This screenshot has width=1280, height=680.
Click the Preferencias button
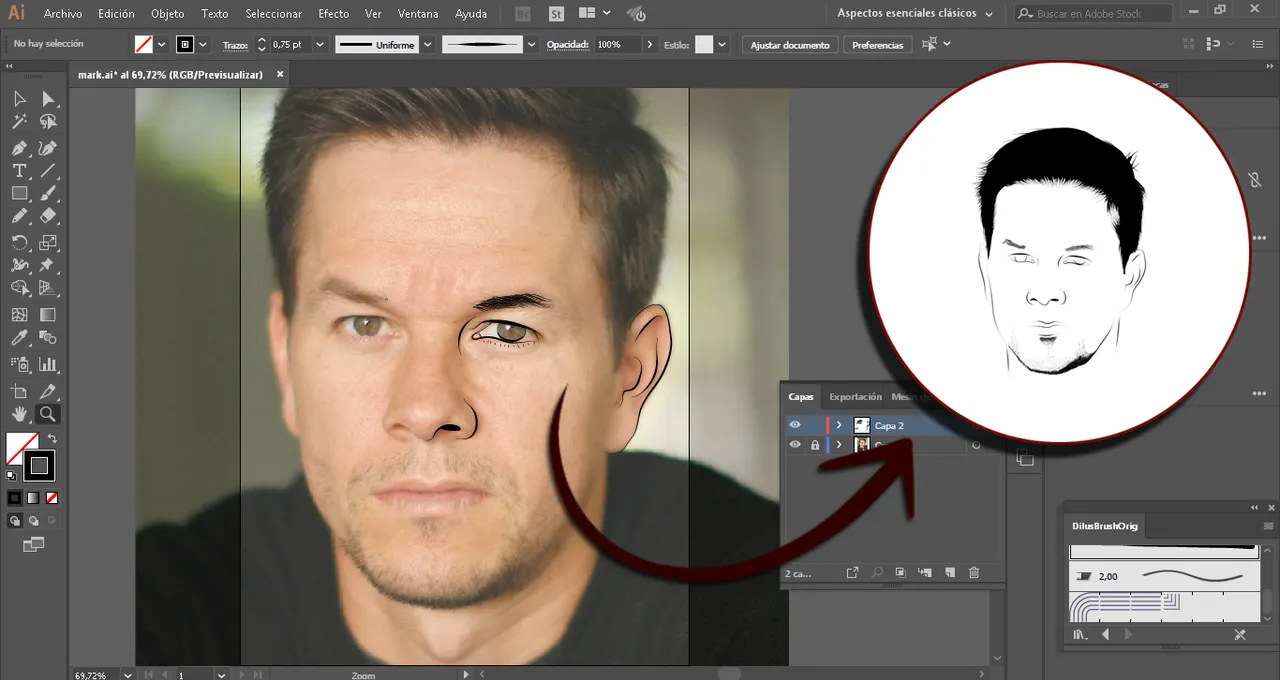point(878,45)
